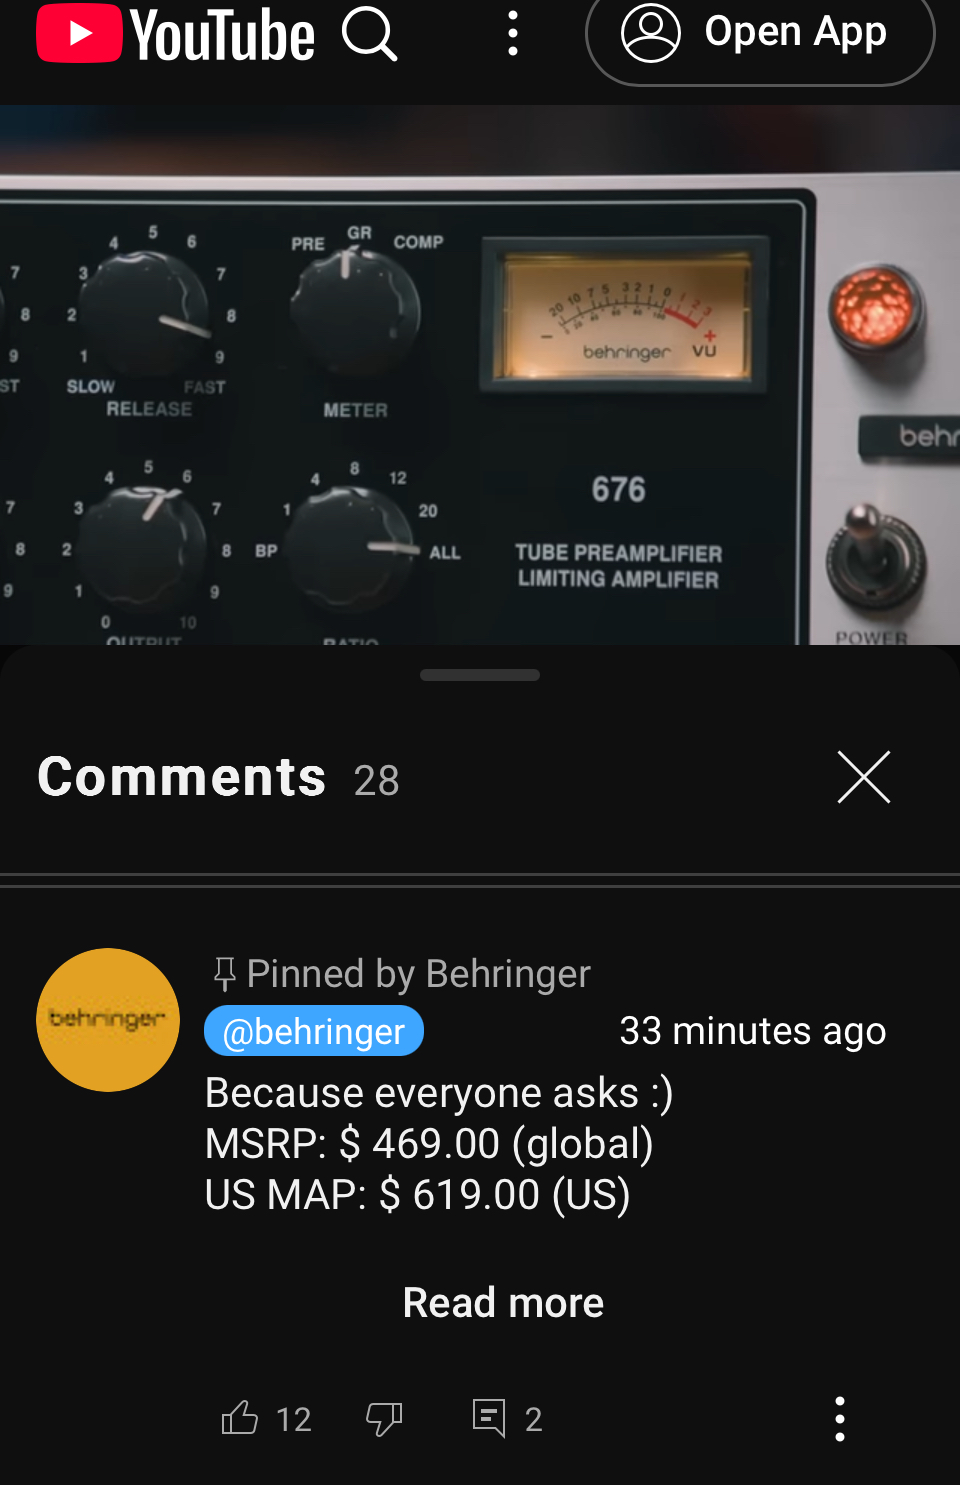Tap the Behringer channel avatar
Viewport: 960px width, 1485px height.
(108, 1020)
